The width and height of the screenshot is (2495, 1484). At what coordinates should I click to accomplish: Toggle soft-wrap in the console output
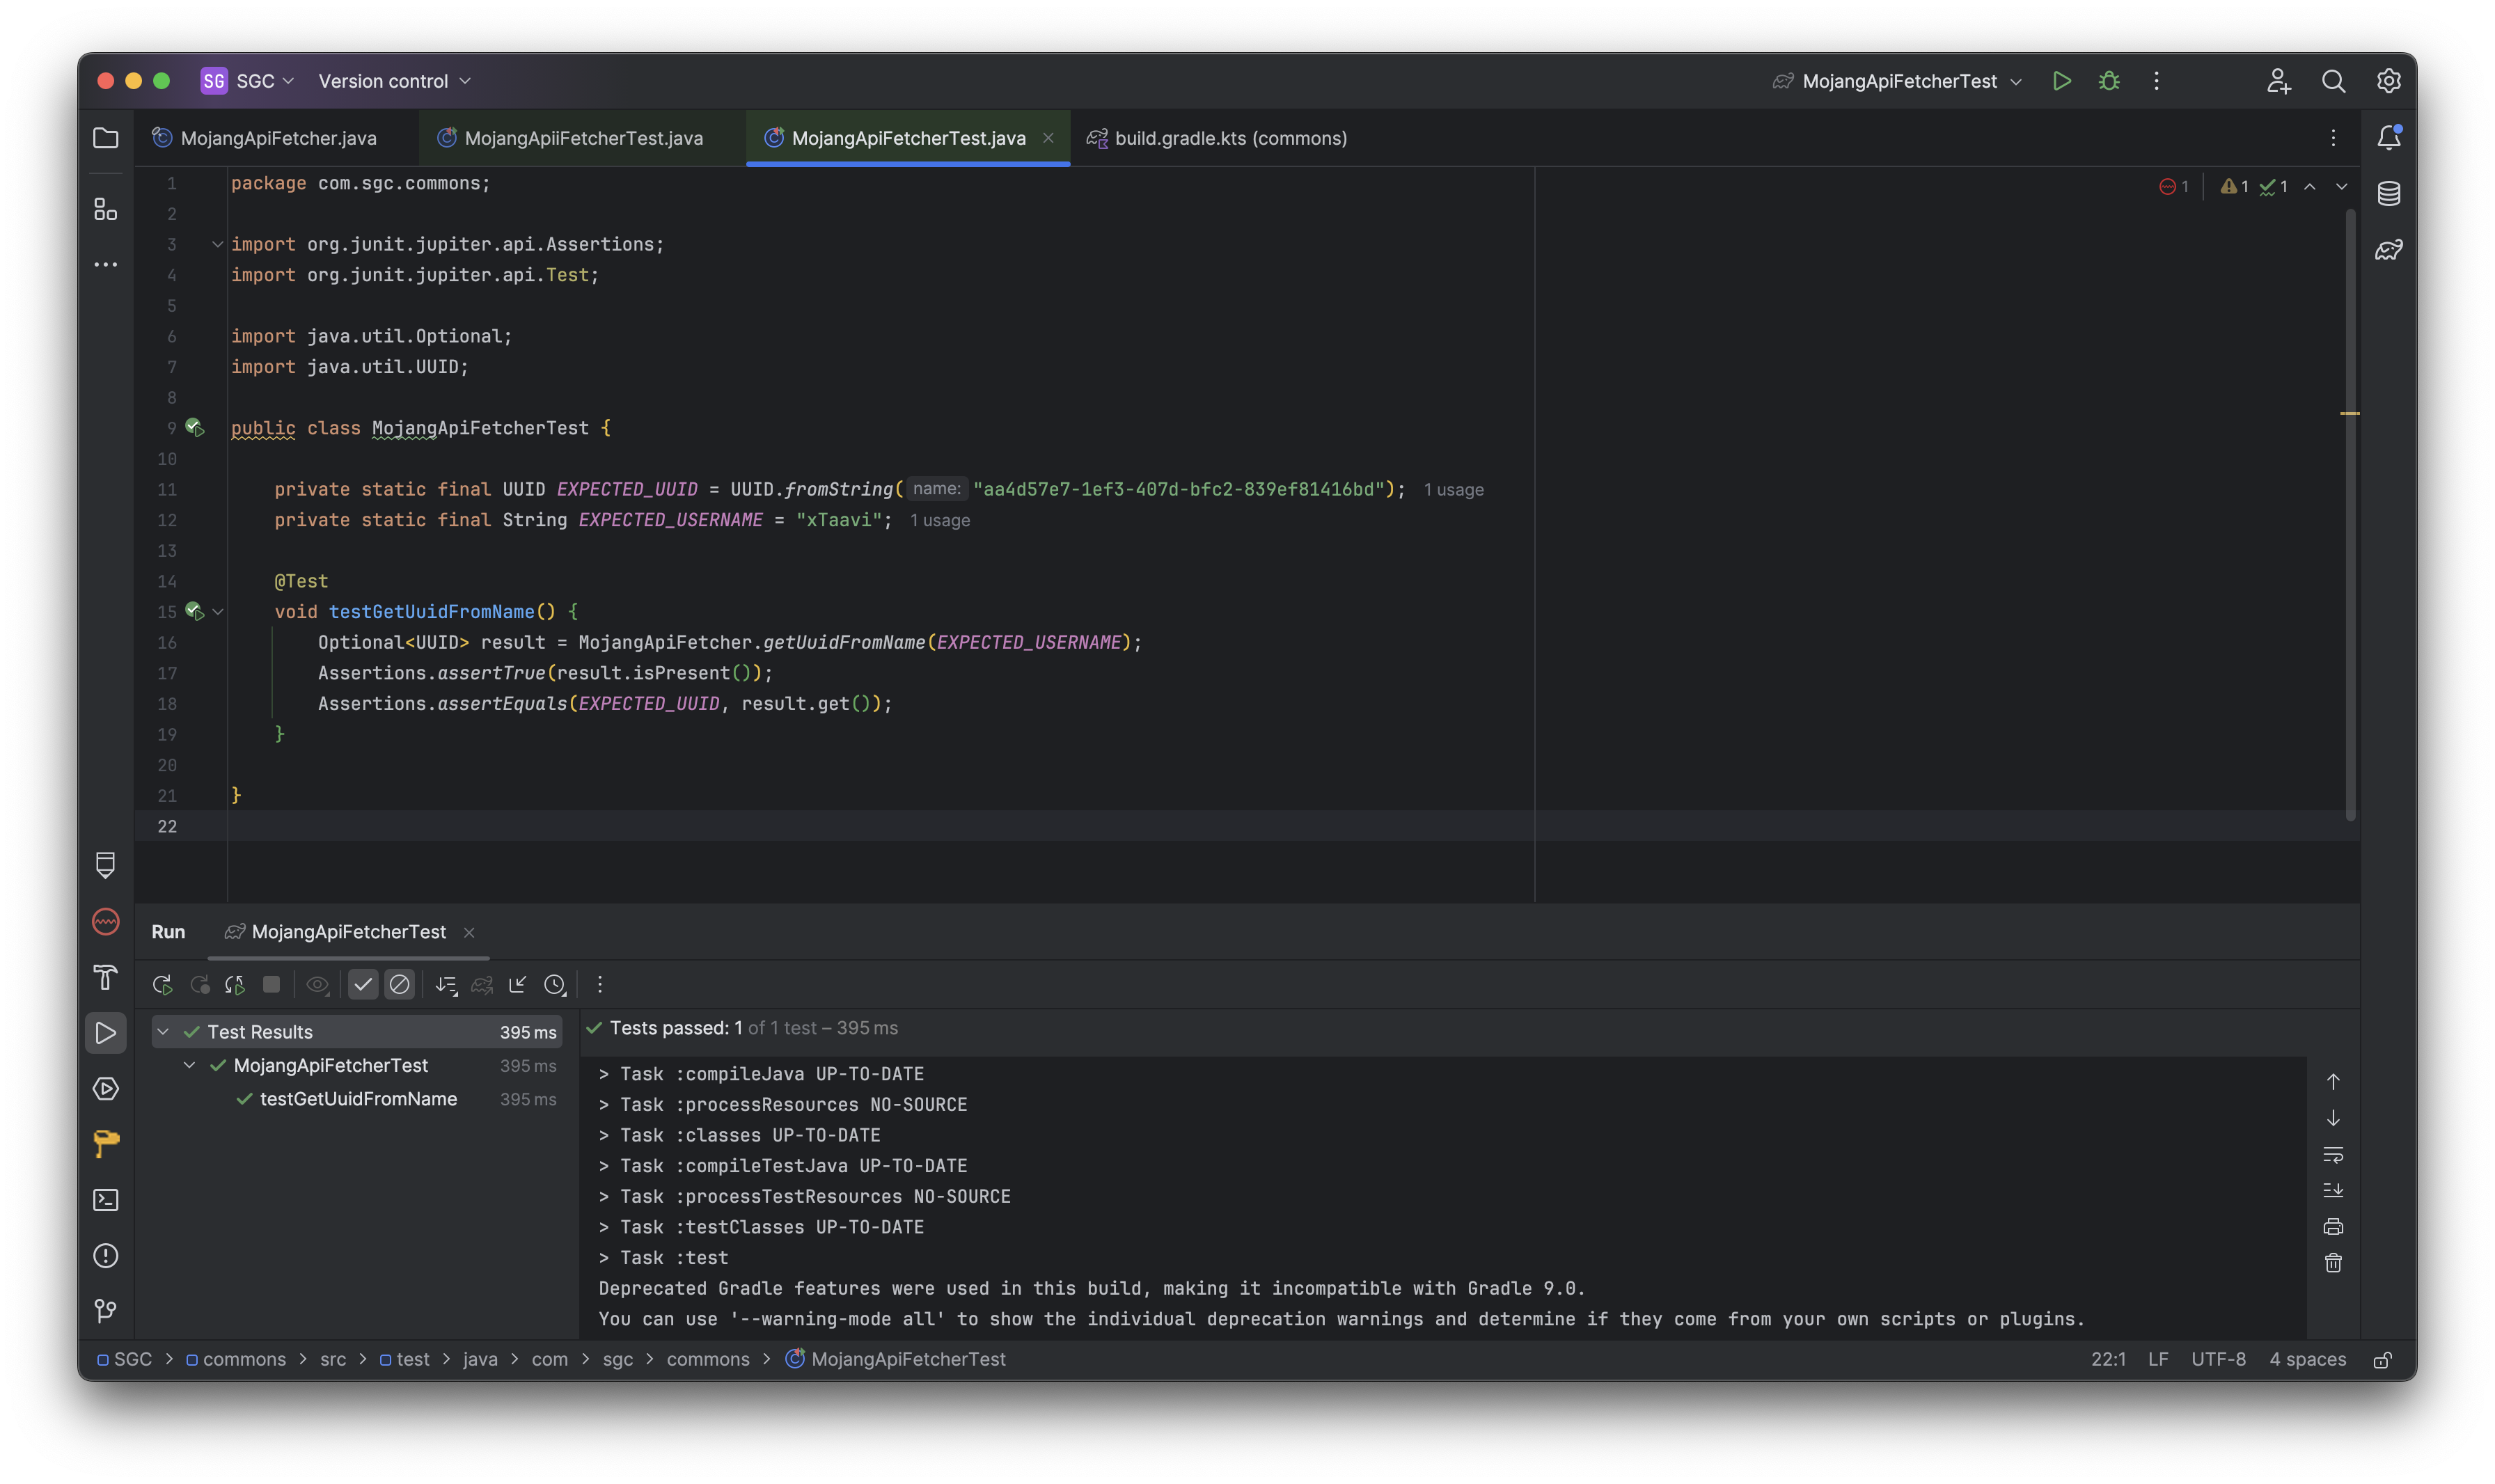(x=2332, y=1155)
